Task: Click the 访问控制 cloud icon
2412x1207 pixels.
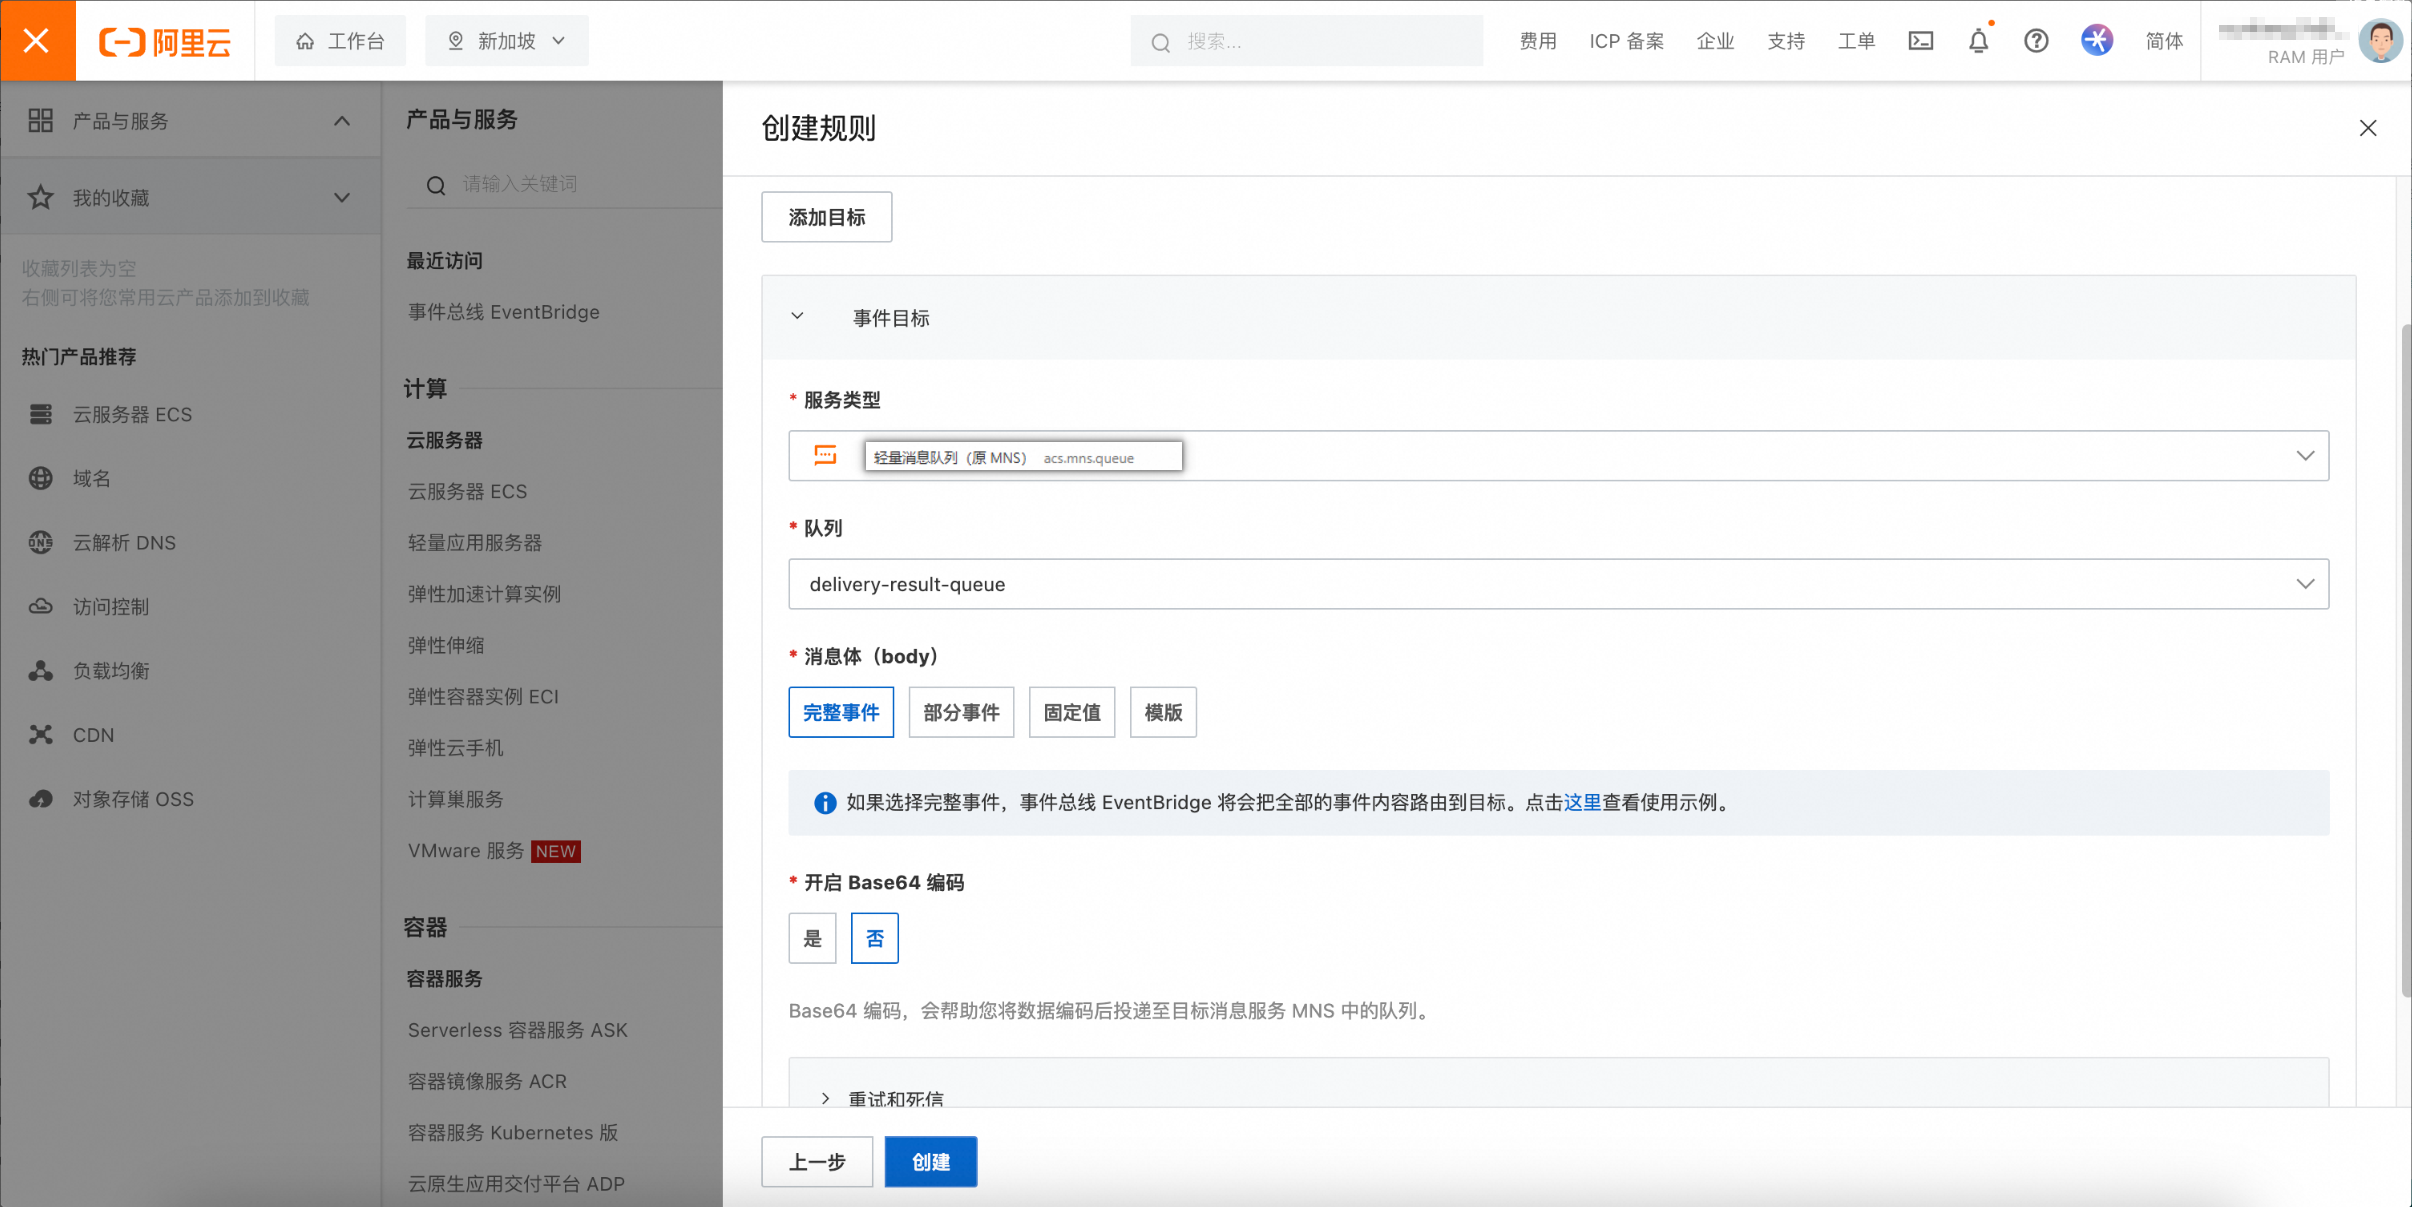Action: [40, 606]
